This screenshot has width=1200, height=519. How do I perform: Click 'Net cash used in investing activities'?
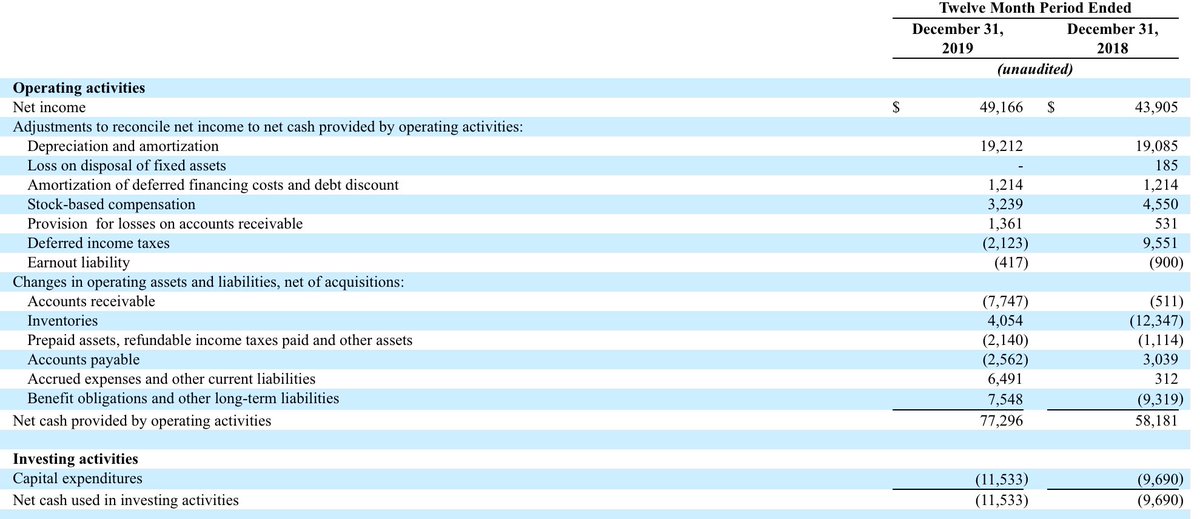pos(125,499)
